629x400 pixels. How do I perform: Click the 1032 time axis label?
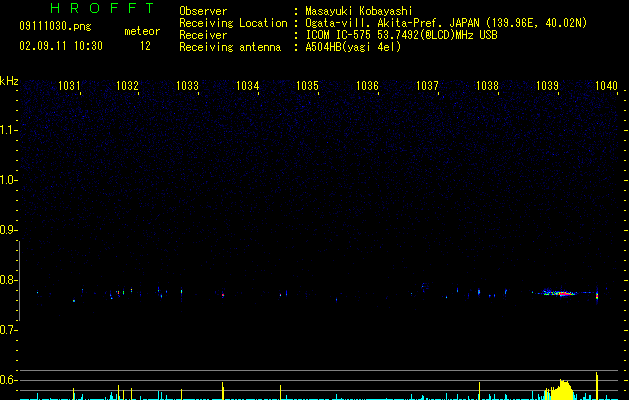(127, 86)
